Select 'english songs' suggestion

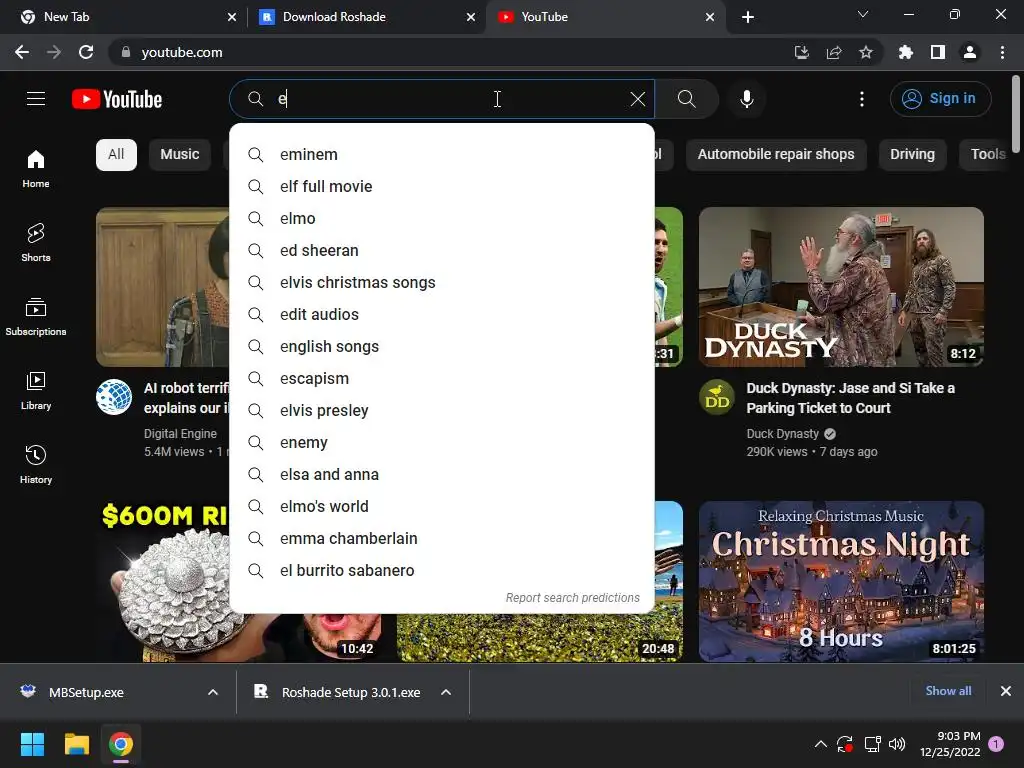click(442, 347)
